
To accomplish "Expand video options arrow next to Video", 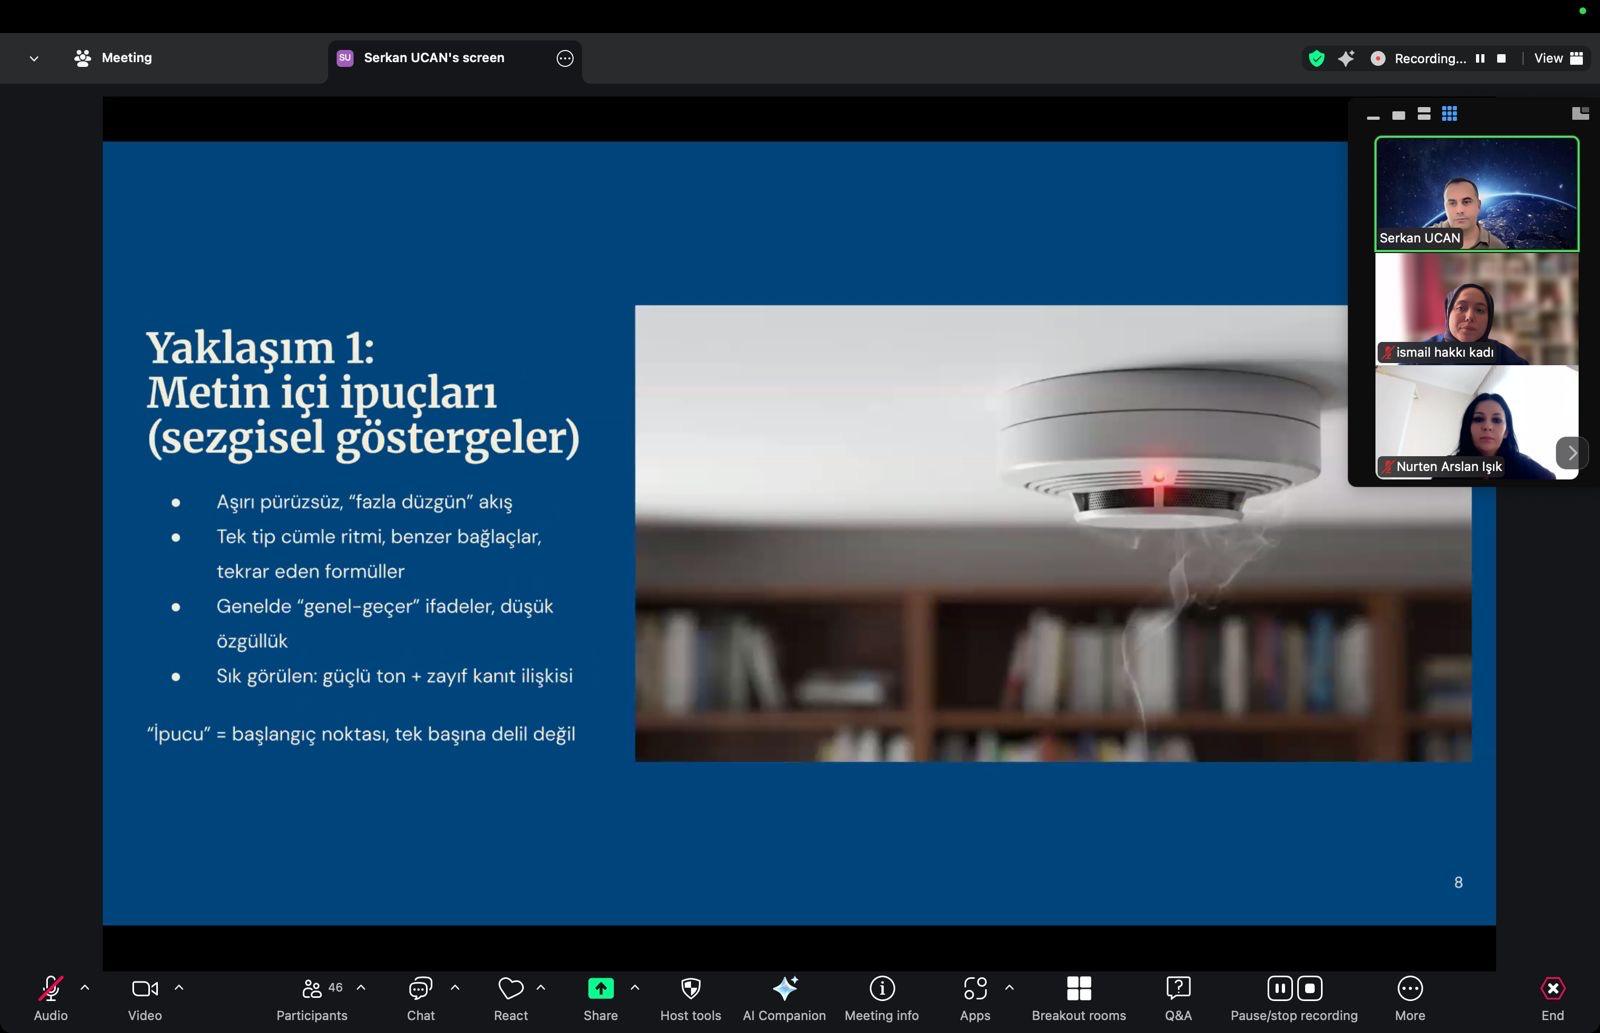I will [179, 988].
